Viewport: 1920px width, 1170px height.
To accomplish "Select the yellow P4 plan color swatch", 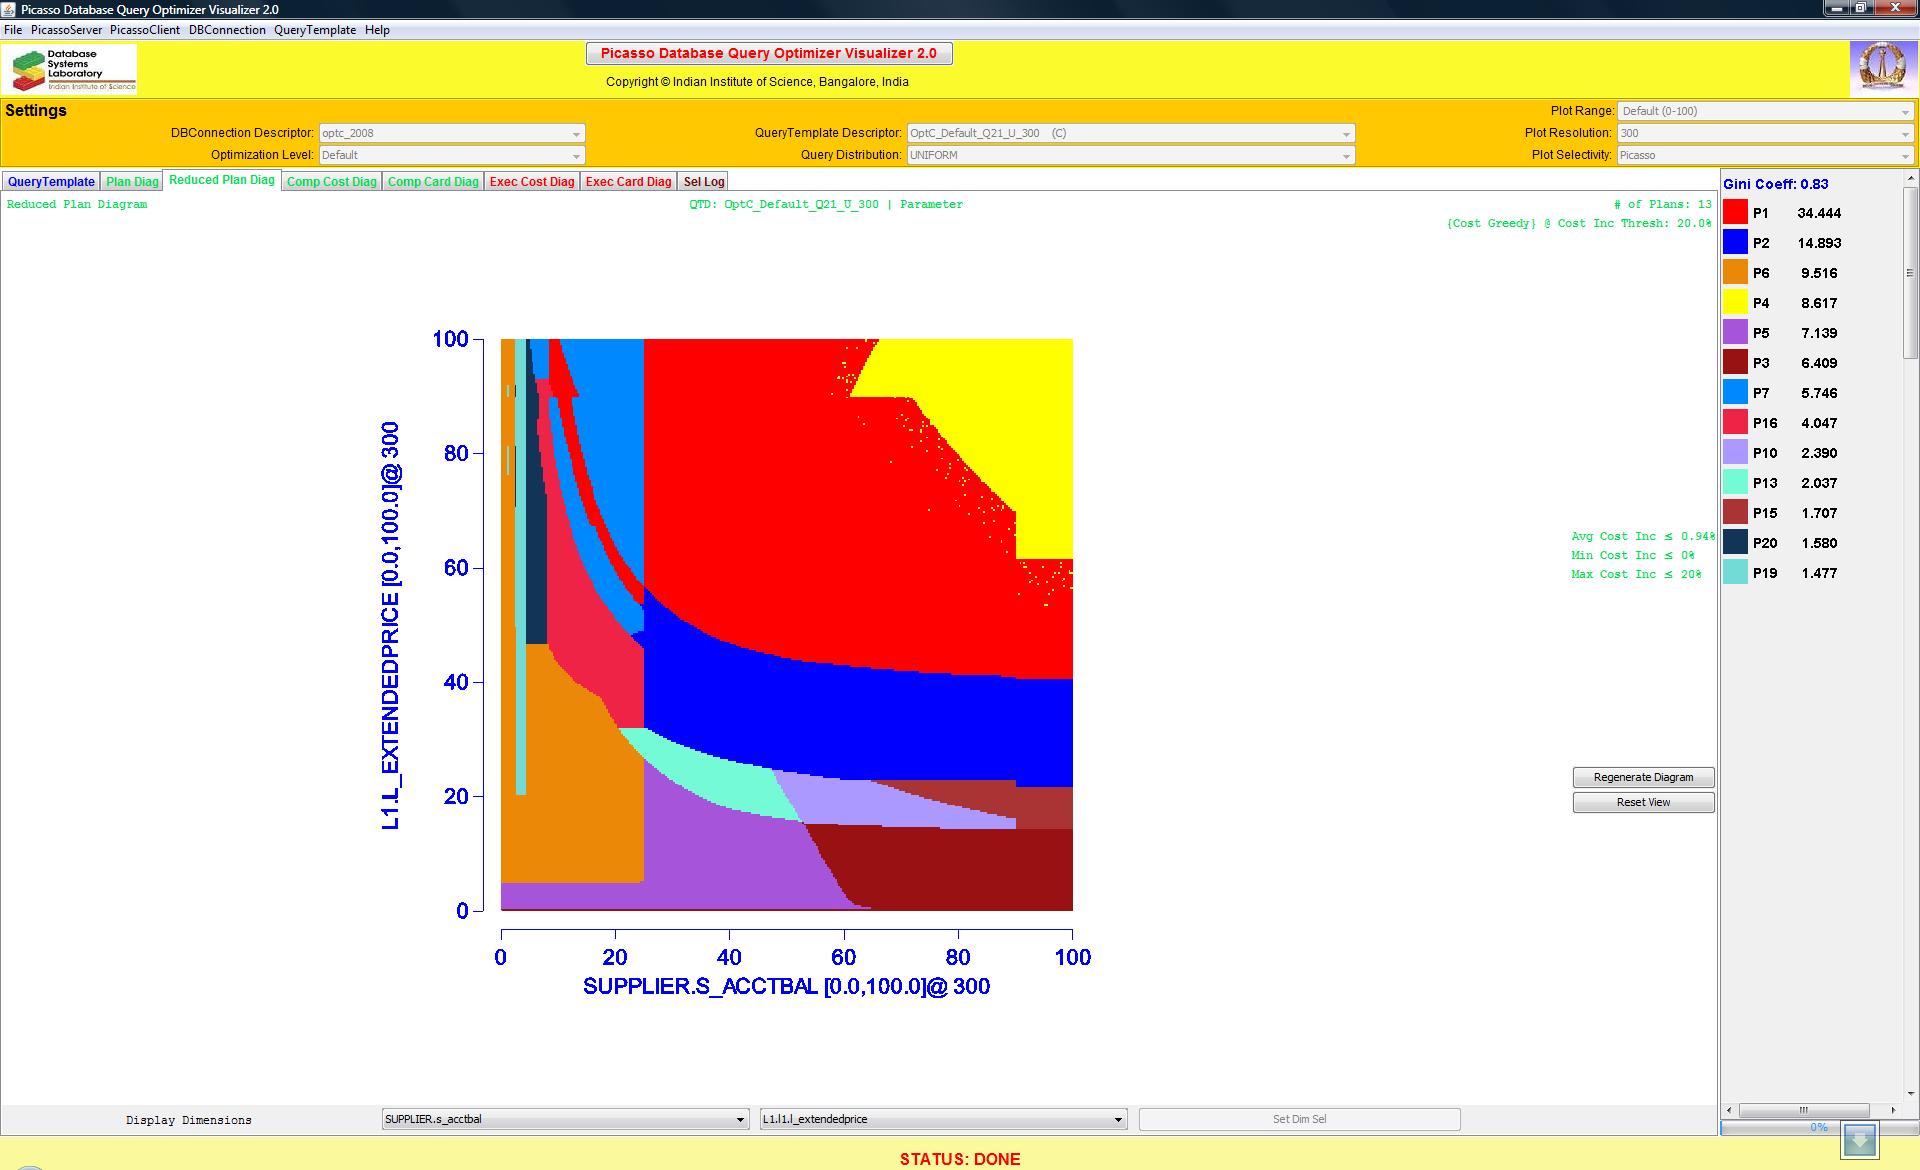I will tap(1735, 302).
